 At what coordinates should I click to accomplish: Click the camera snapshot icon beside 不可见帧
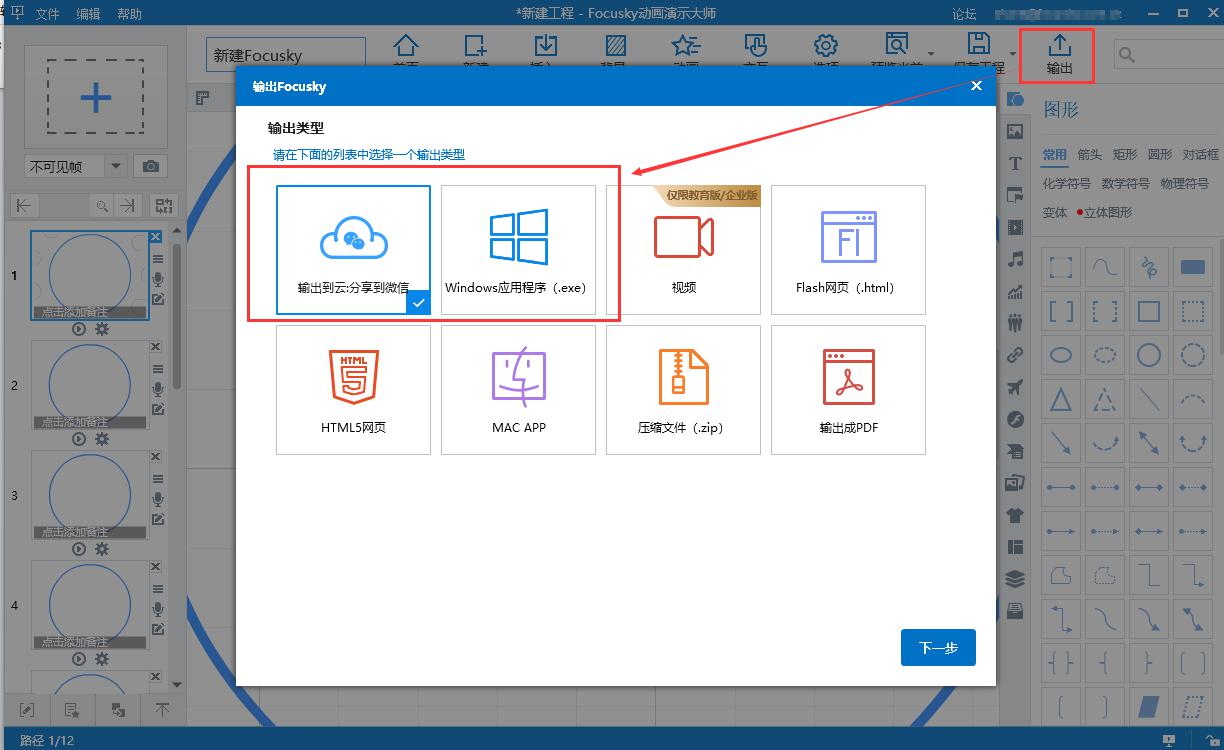tap(151, 167)
